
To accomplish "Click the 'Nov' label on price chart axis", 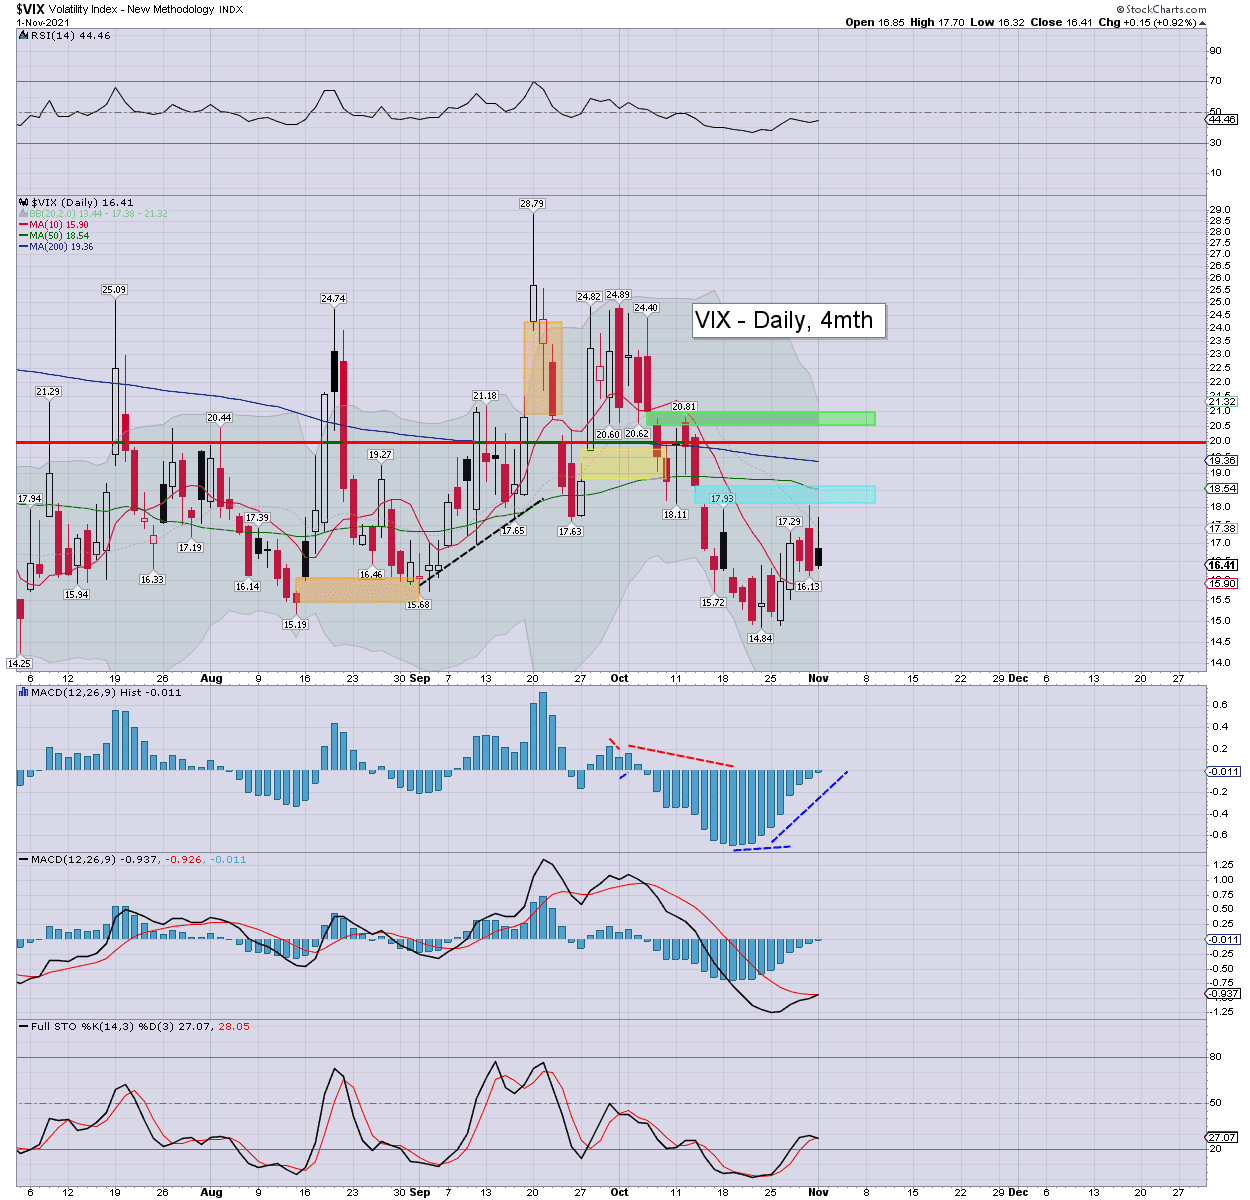I will click(x=819, y=678).
